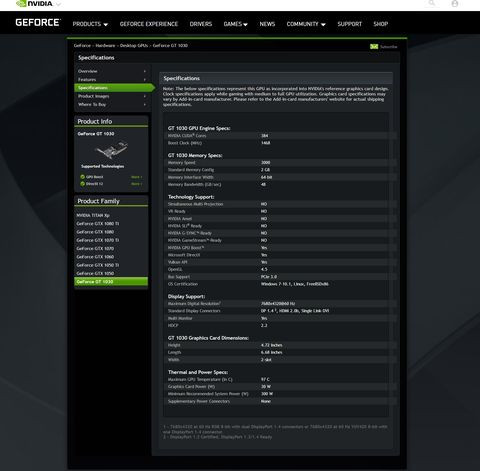Screen dimensions: 480x471
Task: Click More link next to GPU Boost
Action: [136, 177]
